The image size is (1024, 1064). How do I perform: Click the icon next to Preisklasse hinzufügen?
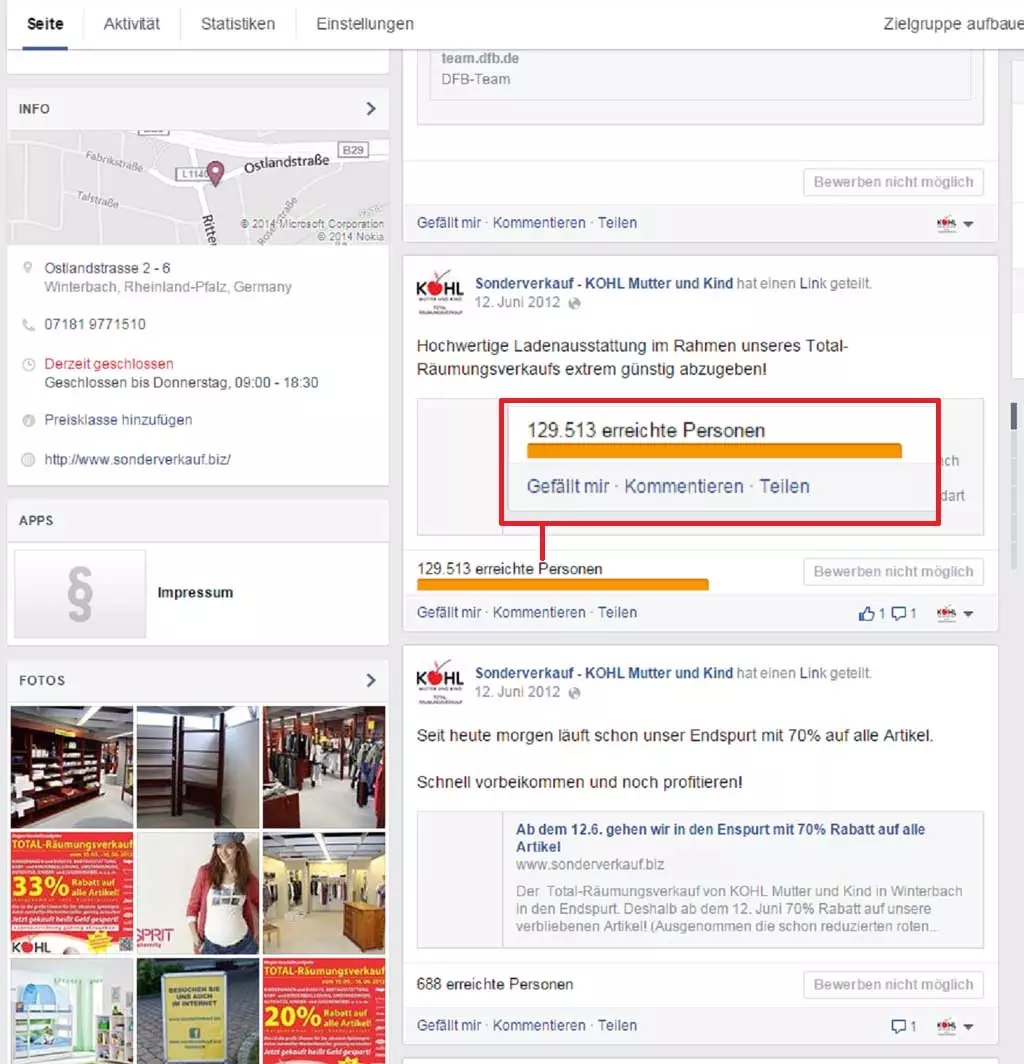click(x=29, y=421)
